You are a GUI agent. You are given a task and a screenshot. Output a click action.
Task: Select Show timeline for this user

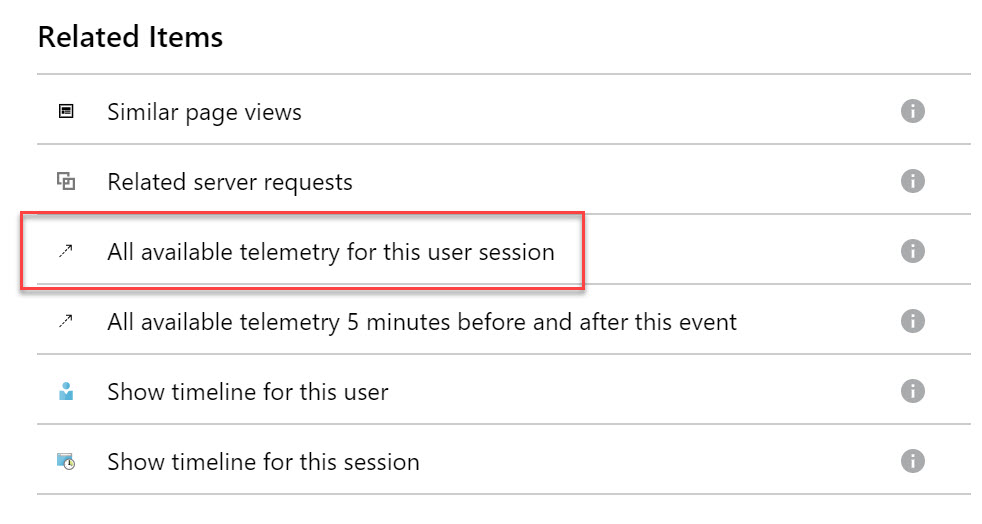coord(247,392)
